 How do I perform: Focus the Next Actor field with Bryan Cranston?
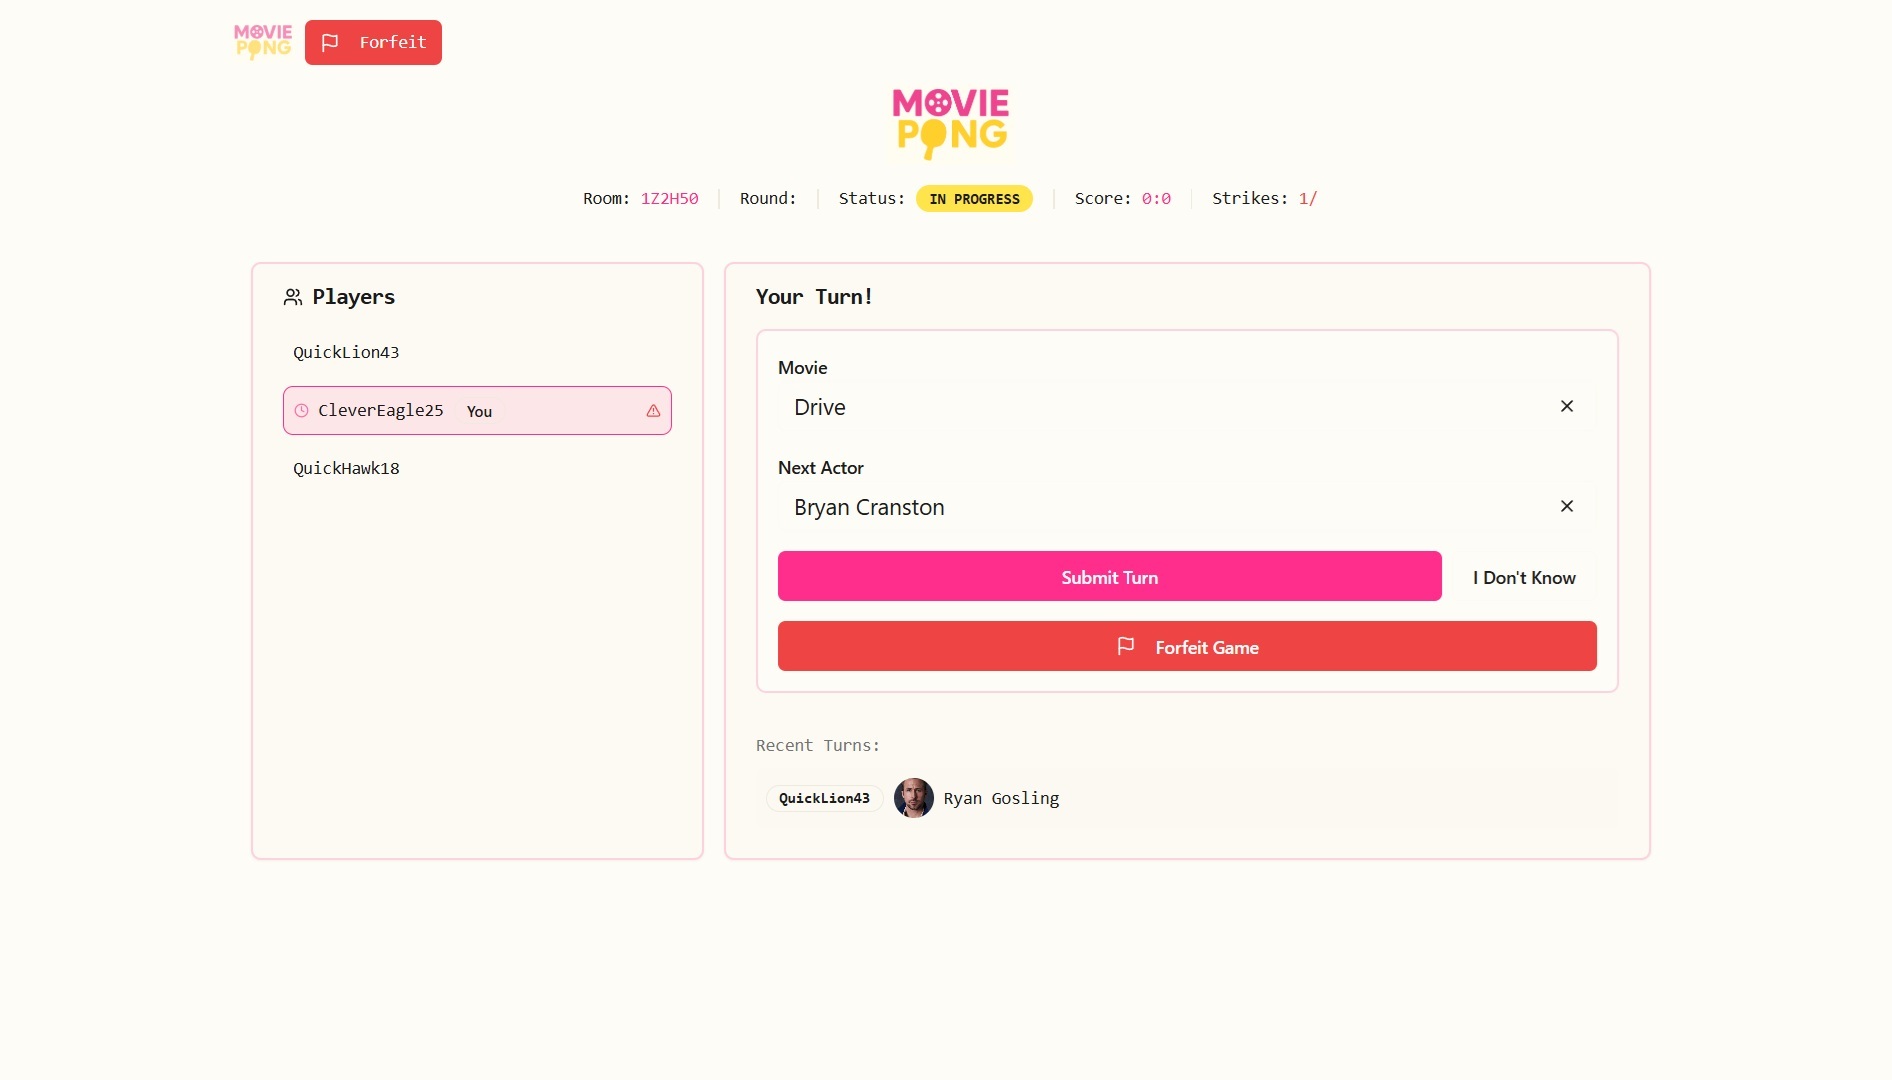click(1160, 507)
